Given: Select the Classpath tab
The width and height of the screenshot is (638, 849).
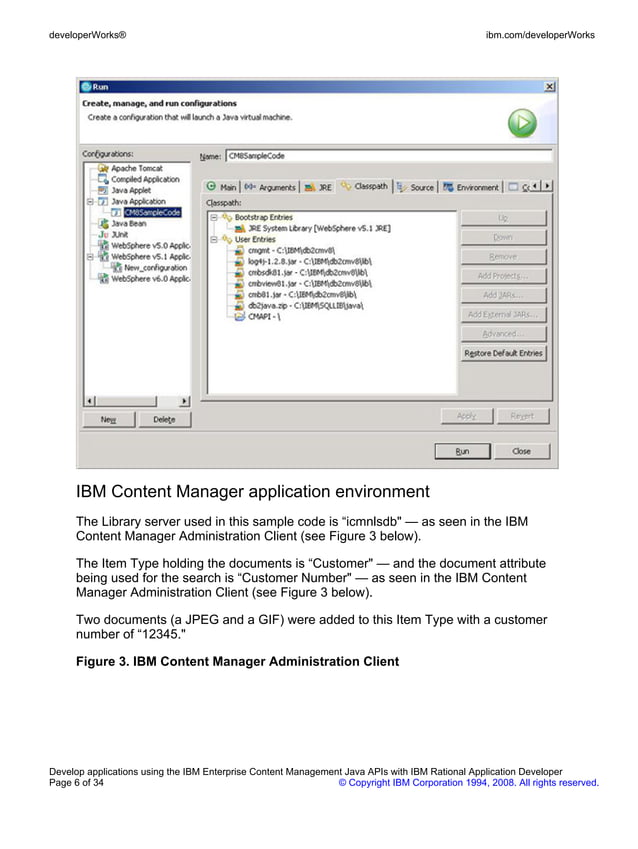Looking at the screenshot, I should [364, 186].
